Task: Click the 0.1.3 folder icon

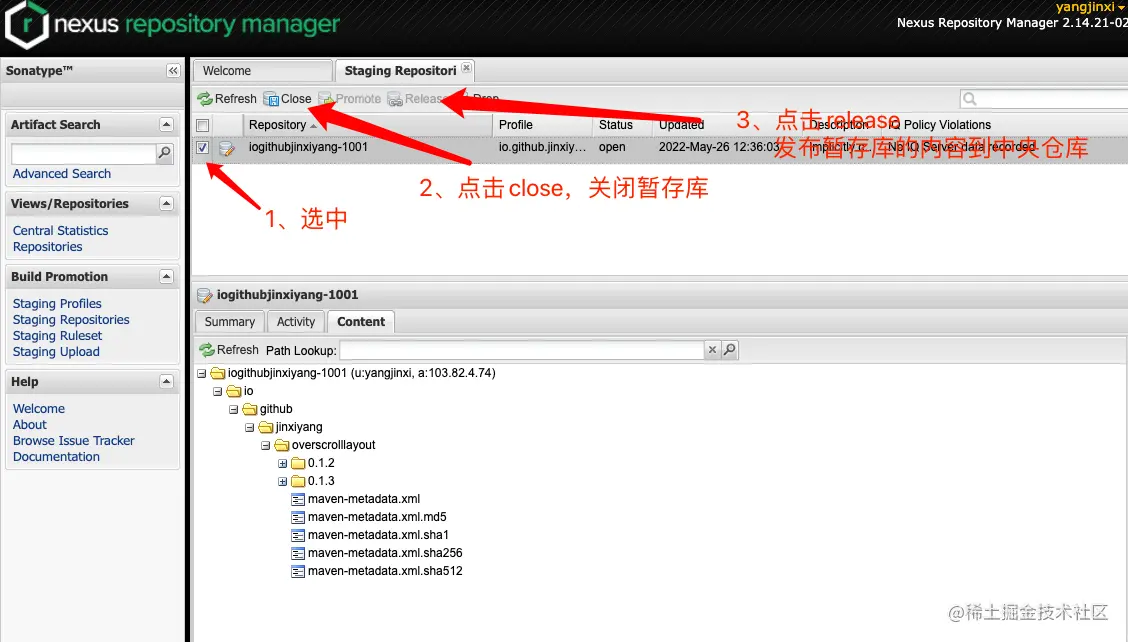Action: [x=298, y=481]
